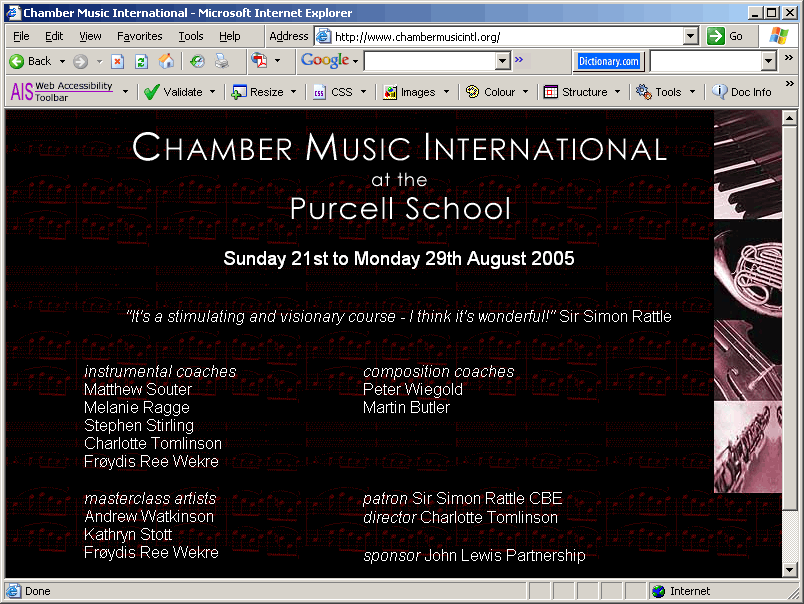Image resolution: width=804 pixels, height=604 pixels.
Task: Open the Structure dropdown arrow
Action: click(617, 92)
